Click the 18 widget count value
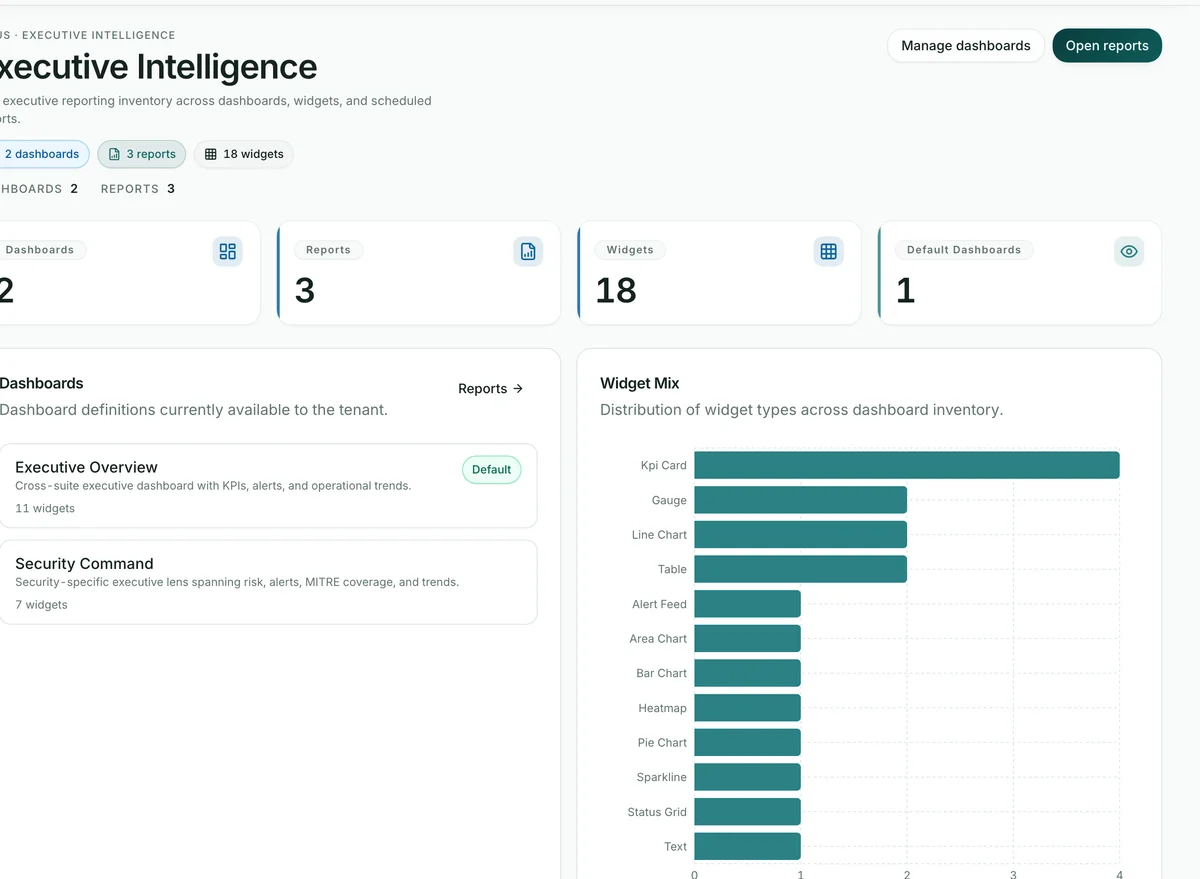Screen dimensions: 1200x879 (616, 290)
